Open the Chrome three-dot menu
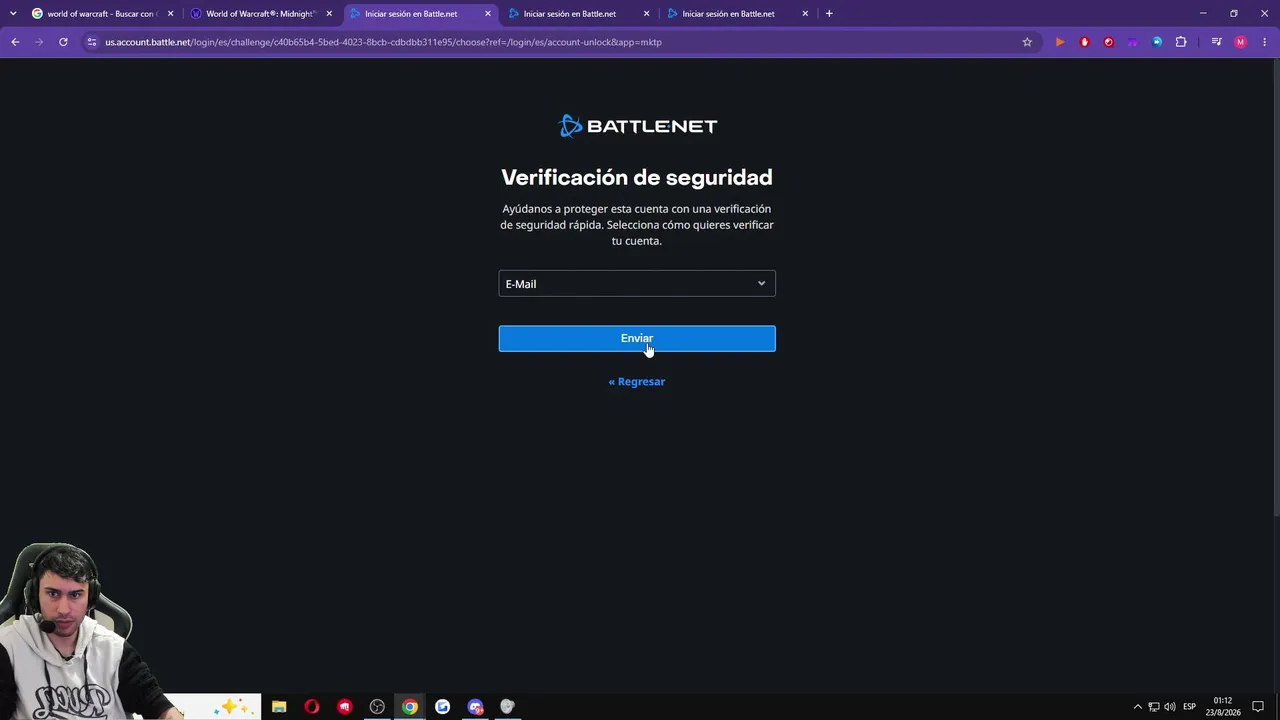Viewport: 1280px width, 720px height. (x=1265, y=42)
